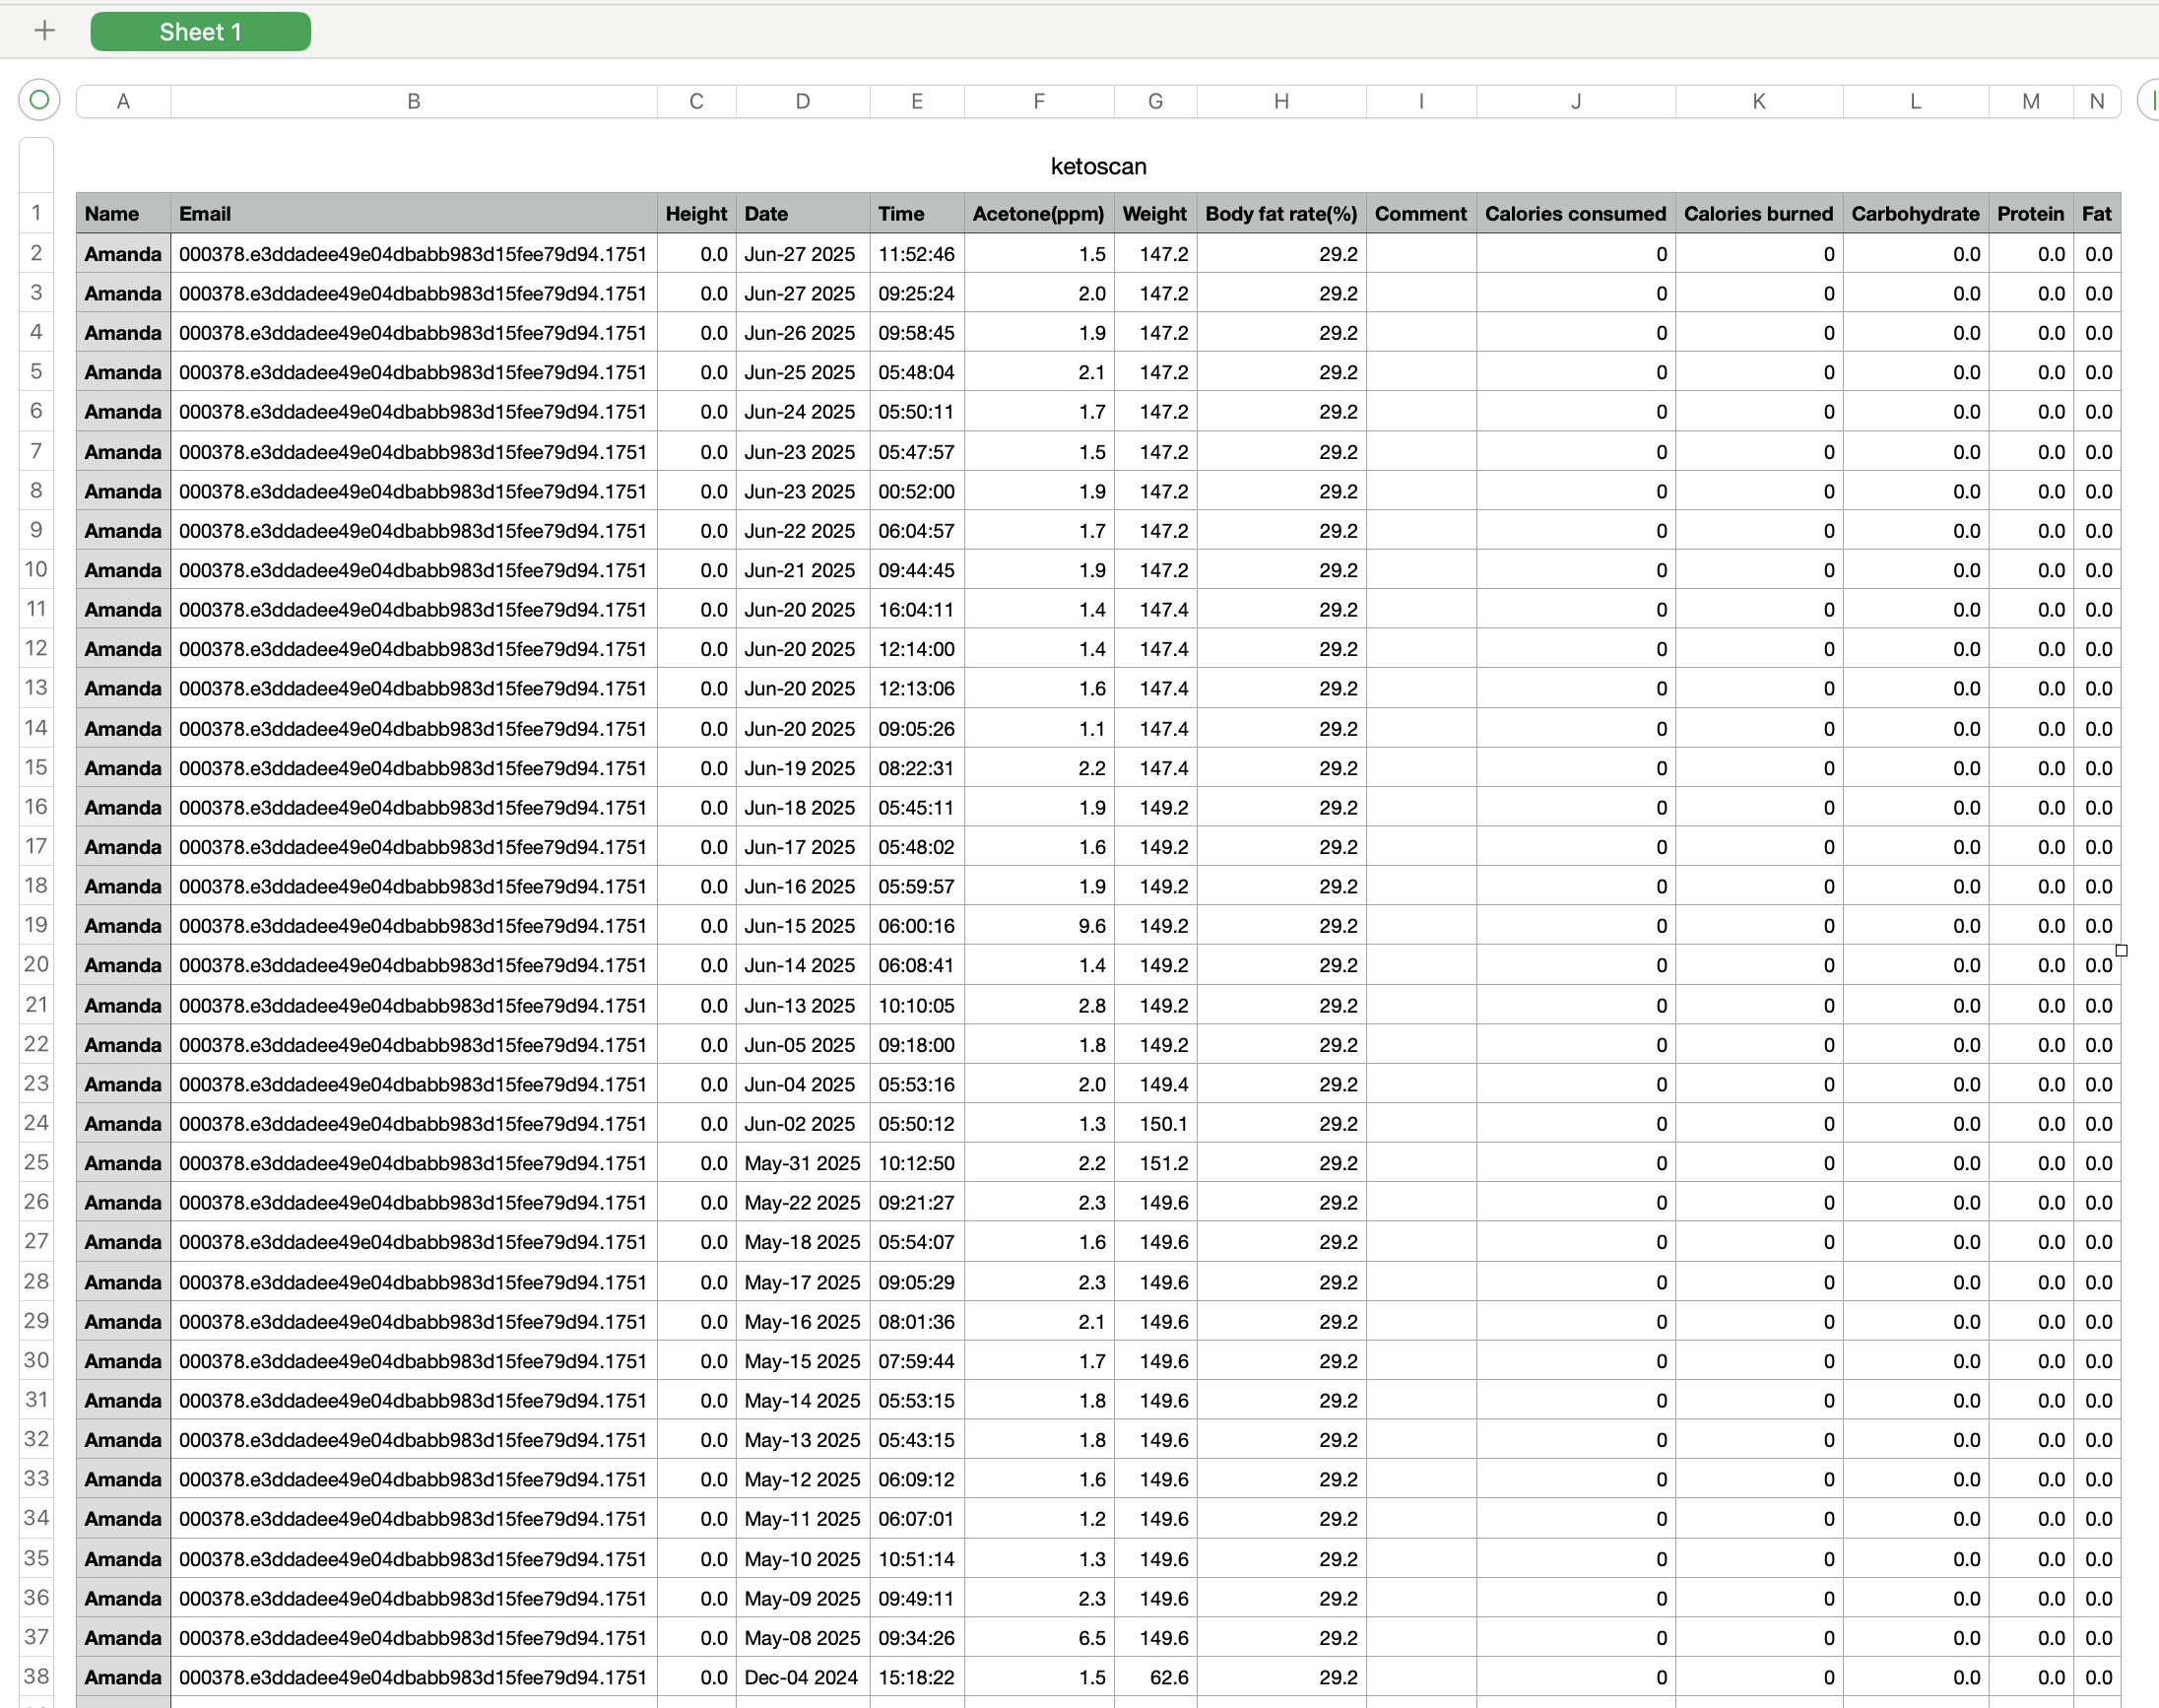Click the Dec-04 2024 date cell
The image size is (2159, 1708).
pyautogui.click(x=803, y=1677)
